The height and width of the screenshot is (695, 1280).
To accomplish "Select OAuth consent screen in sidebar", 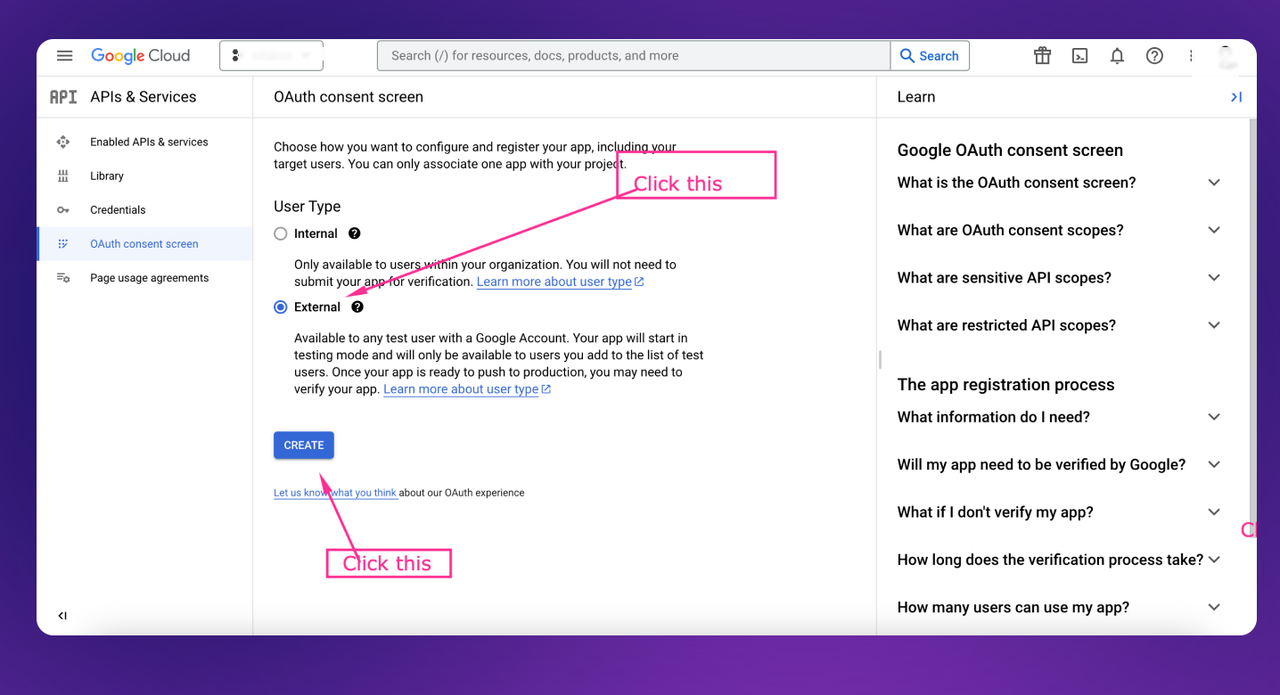I will 144,244.
